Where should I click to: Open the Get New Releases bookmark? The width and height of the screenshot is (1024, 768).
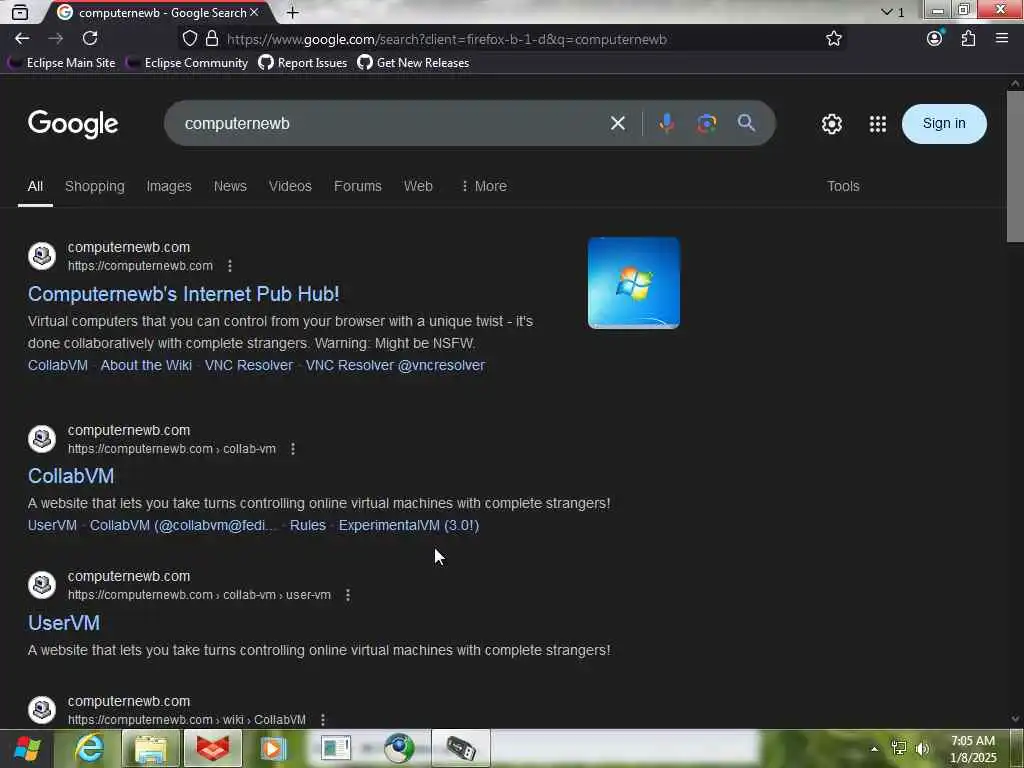(x=413, y=63)
